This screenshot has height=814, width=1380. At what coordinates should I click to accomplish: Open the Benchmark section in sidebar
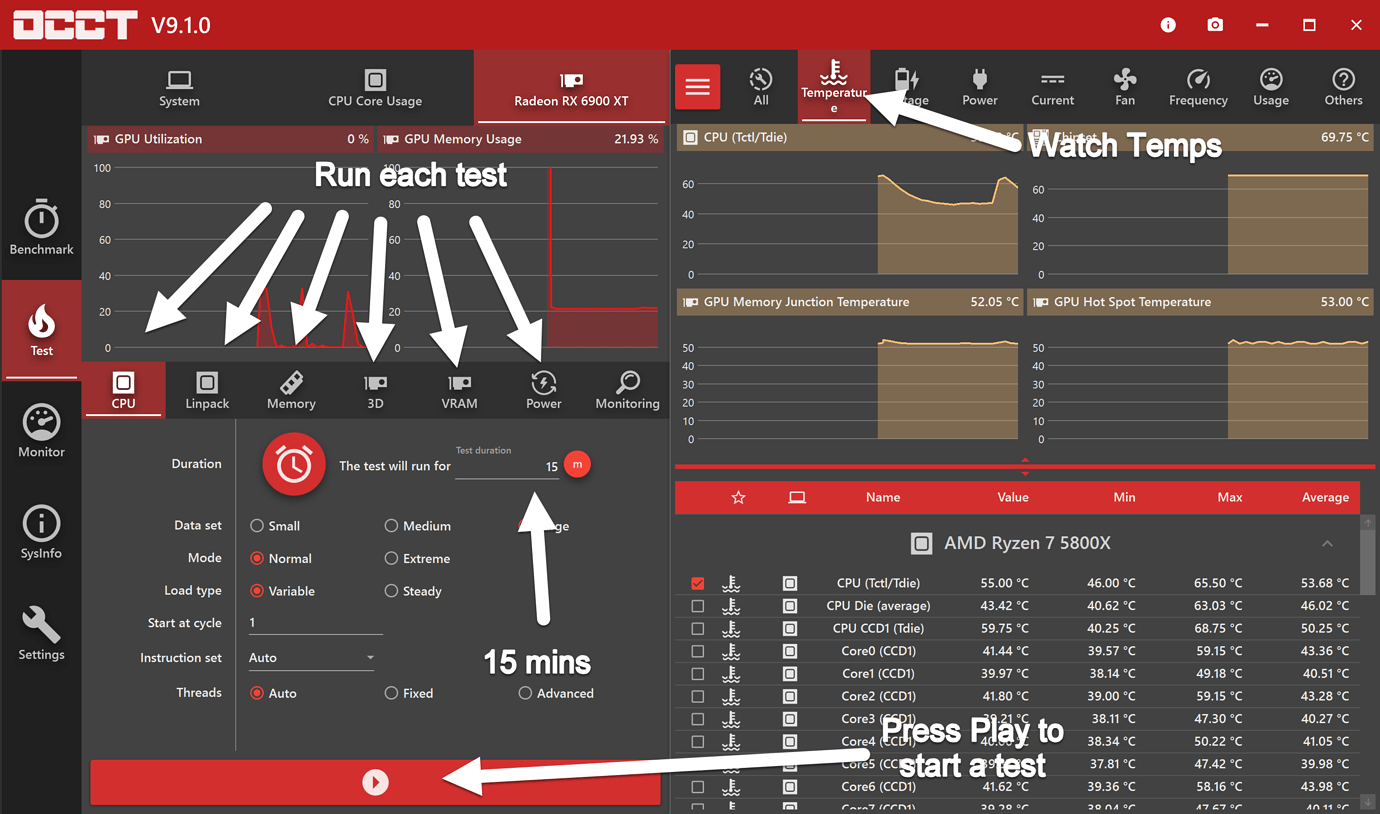coord(41,228)
